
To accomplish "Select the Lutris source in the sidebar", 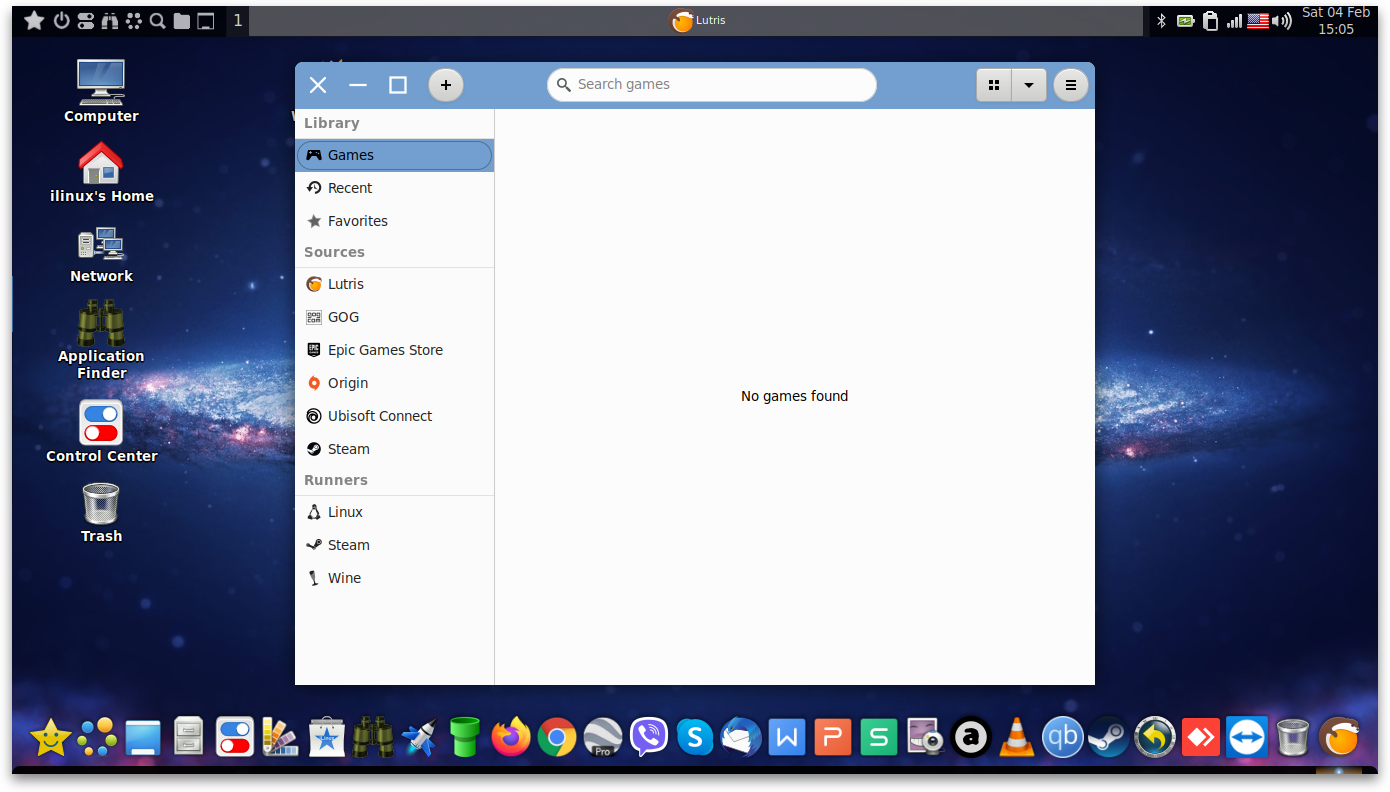I will tap(394, 284).
